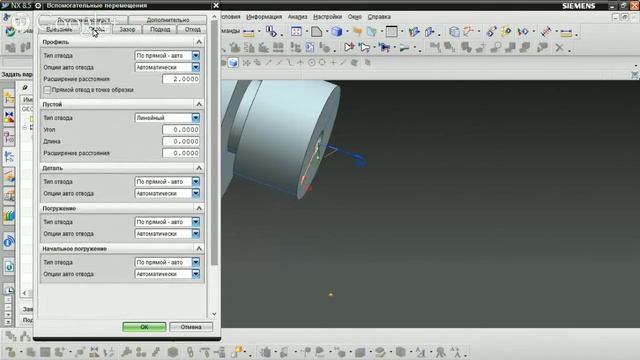The image size is (640, 360).
Task: Switch to the Отход tab
Action: 192,29
